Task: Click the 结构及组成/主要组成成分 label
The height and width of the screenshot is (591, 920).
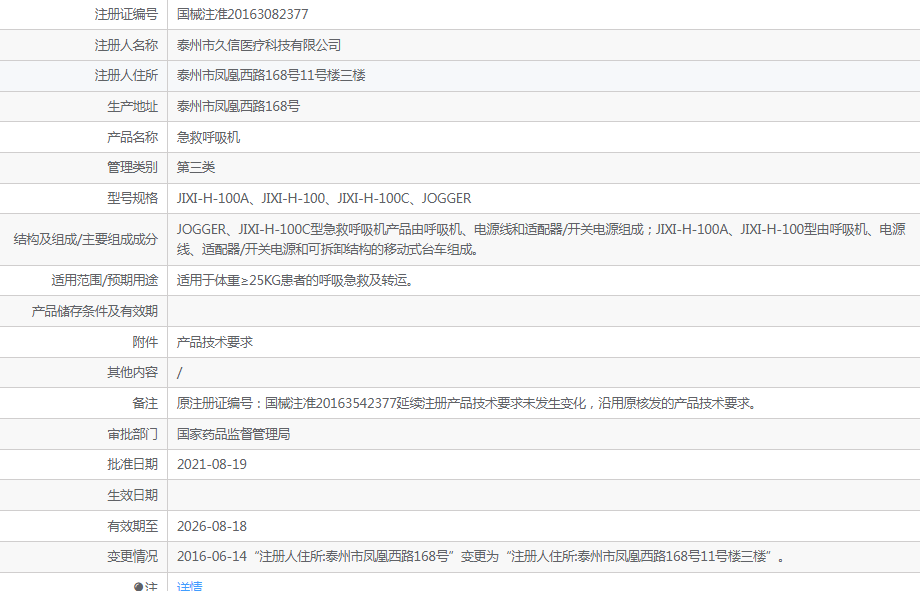Action: 86,239
